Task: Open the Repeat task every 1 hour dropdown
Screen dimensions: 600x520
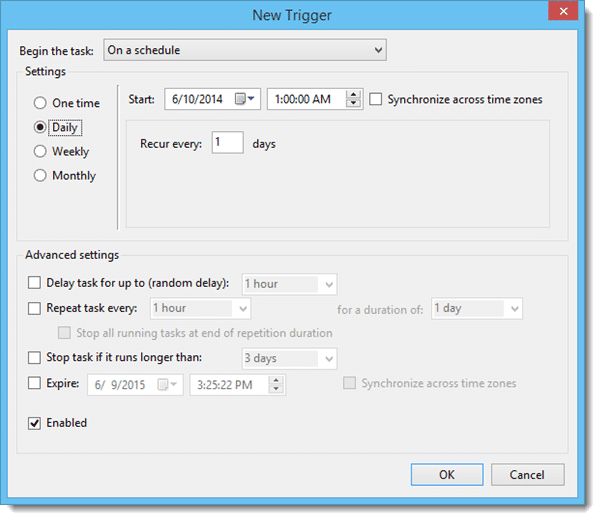Action: [x=200, y=308]
